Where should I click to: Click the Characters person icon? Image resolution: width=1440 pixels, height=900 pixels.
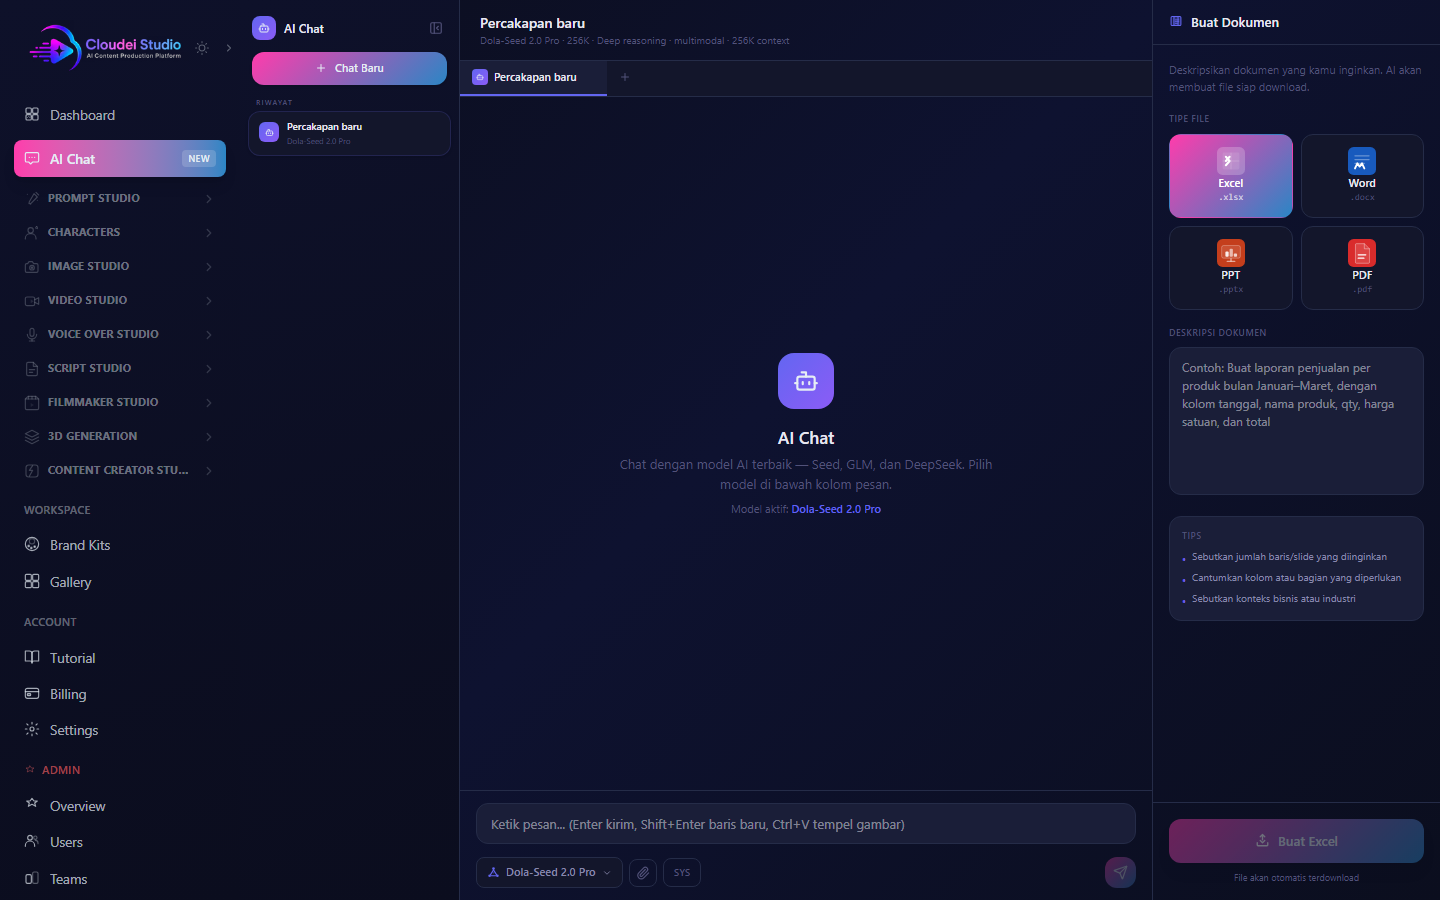click(x=32, y=232)
